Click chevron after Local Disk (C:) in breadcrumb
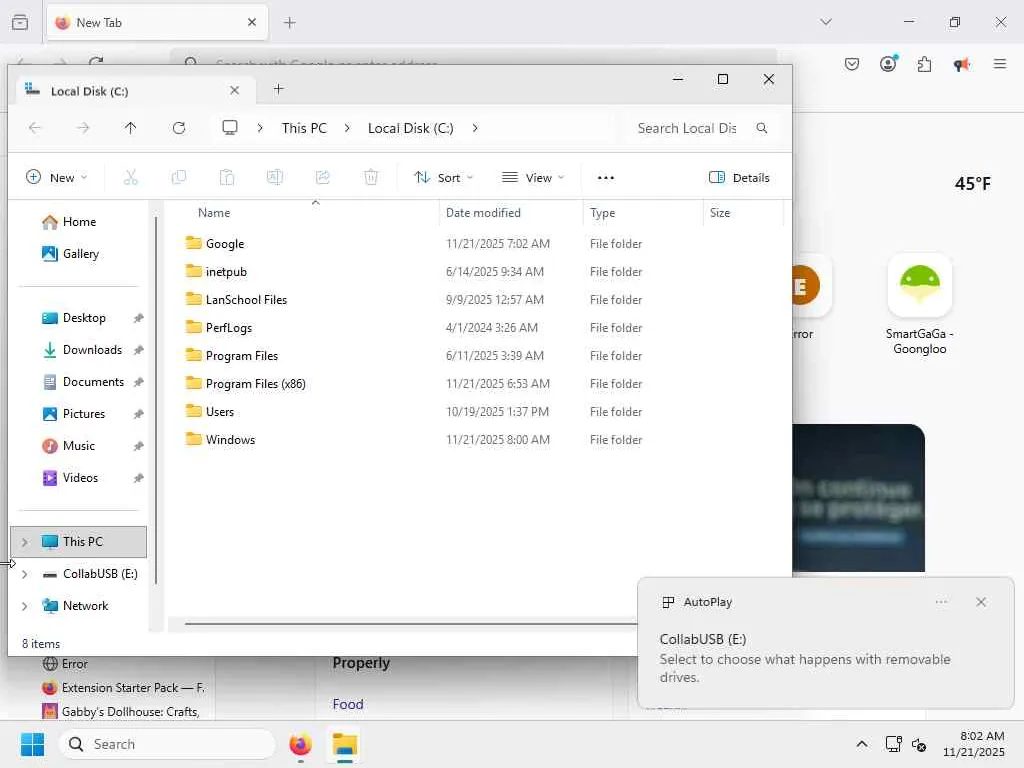Image resolution: width=1024 pixels, height=768 pixels. [475, 128]
